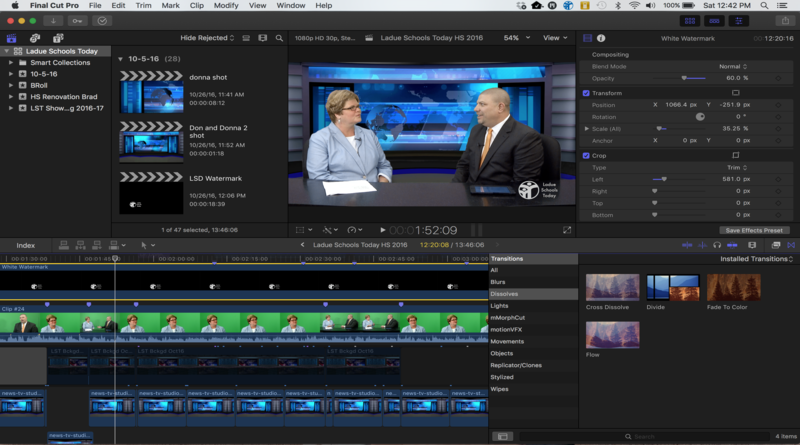Open the Video inspector icon
The width and height of the screenshot is (800, 445).
coord(587,38)
